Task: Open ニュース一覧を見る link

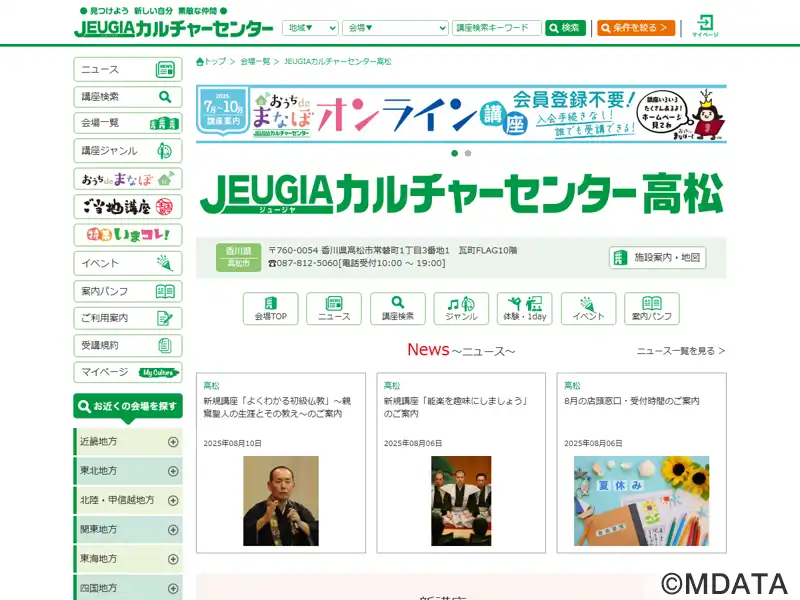Action: pyautogui.click(x=681, y=351)
